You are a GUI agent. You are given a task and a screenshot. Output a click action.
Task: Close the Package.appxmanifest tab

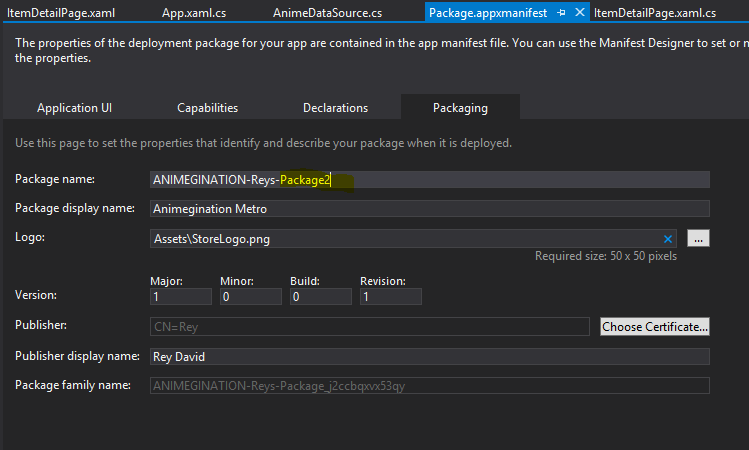click(x=580, y=12)
